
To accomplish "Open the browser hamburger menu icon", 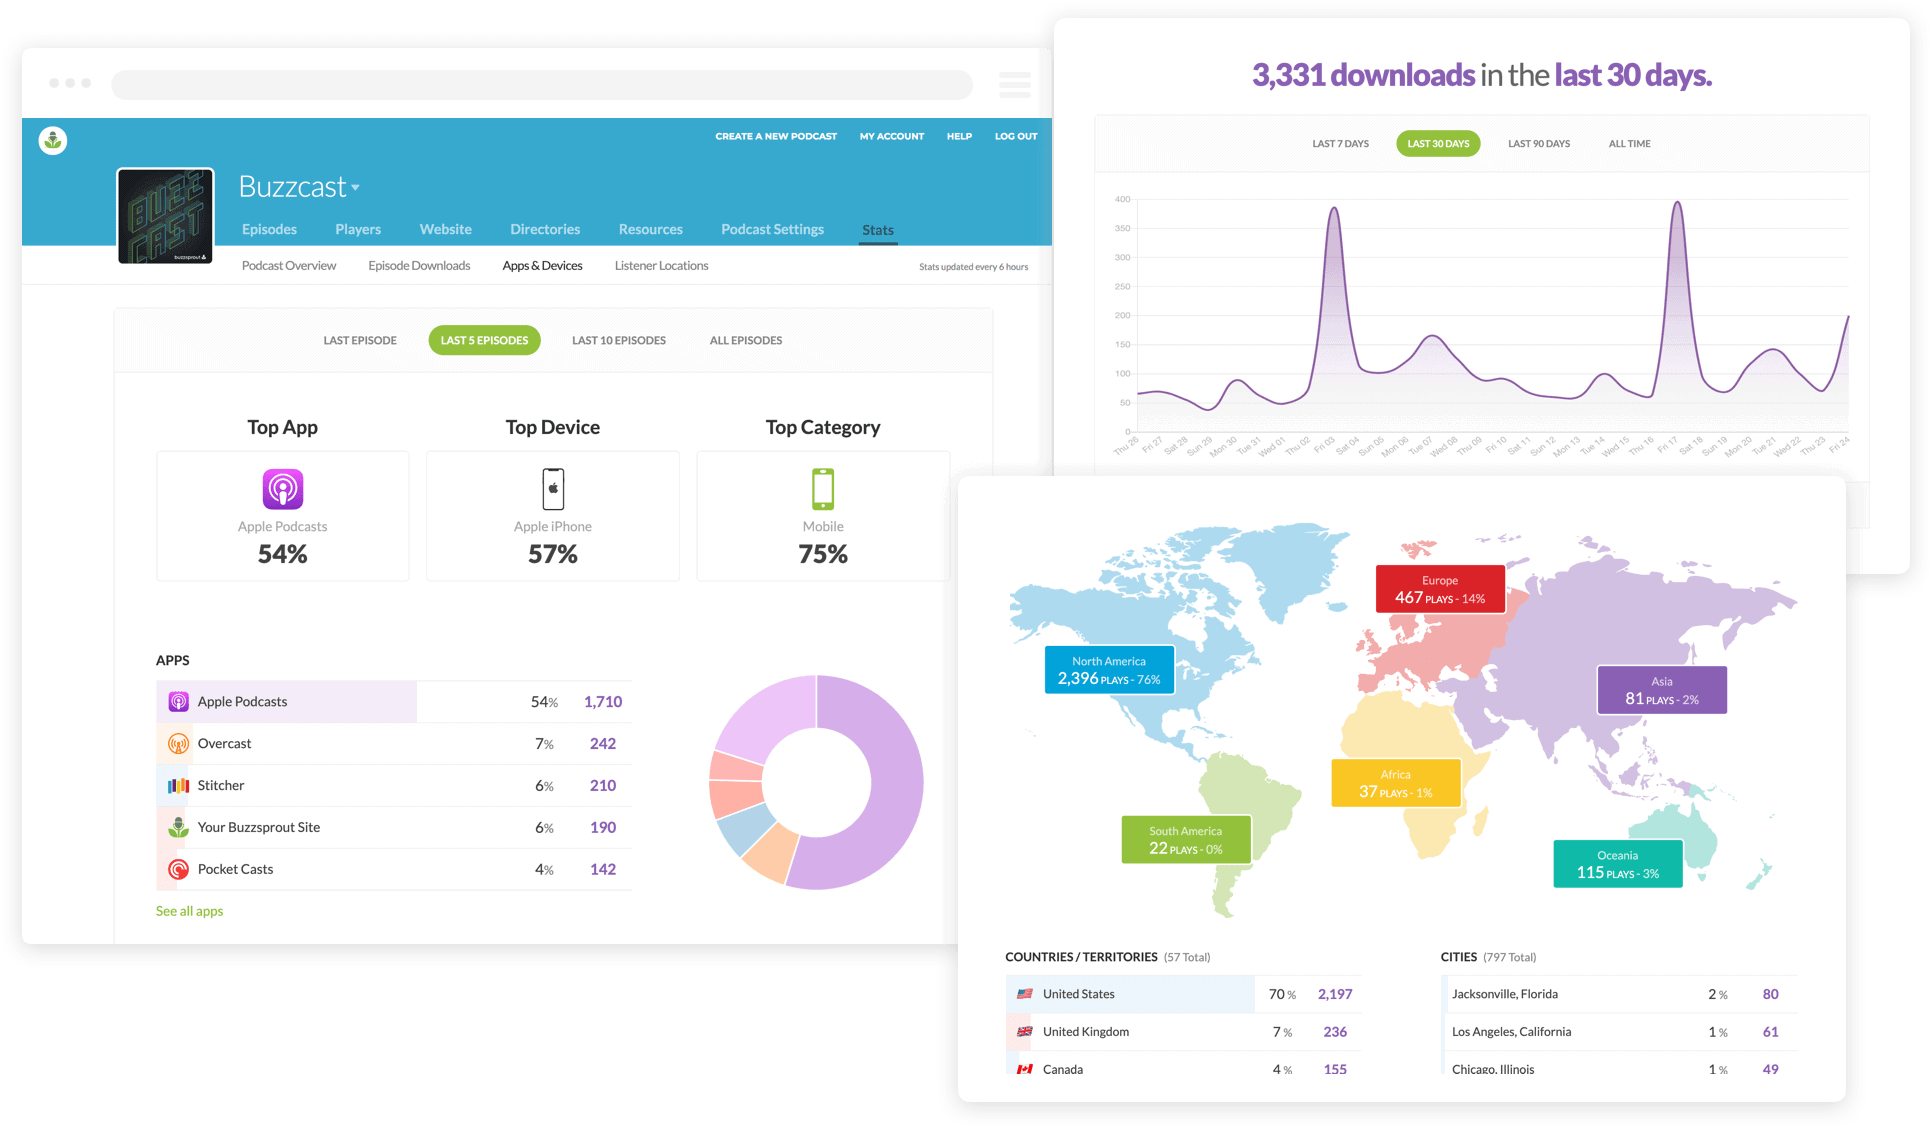I will [1015, 84].
